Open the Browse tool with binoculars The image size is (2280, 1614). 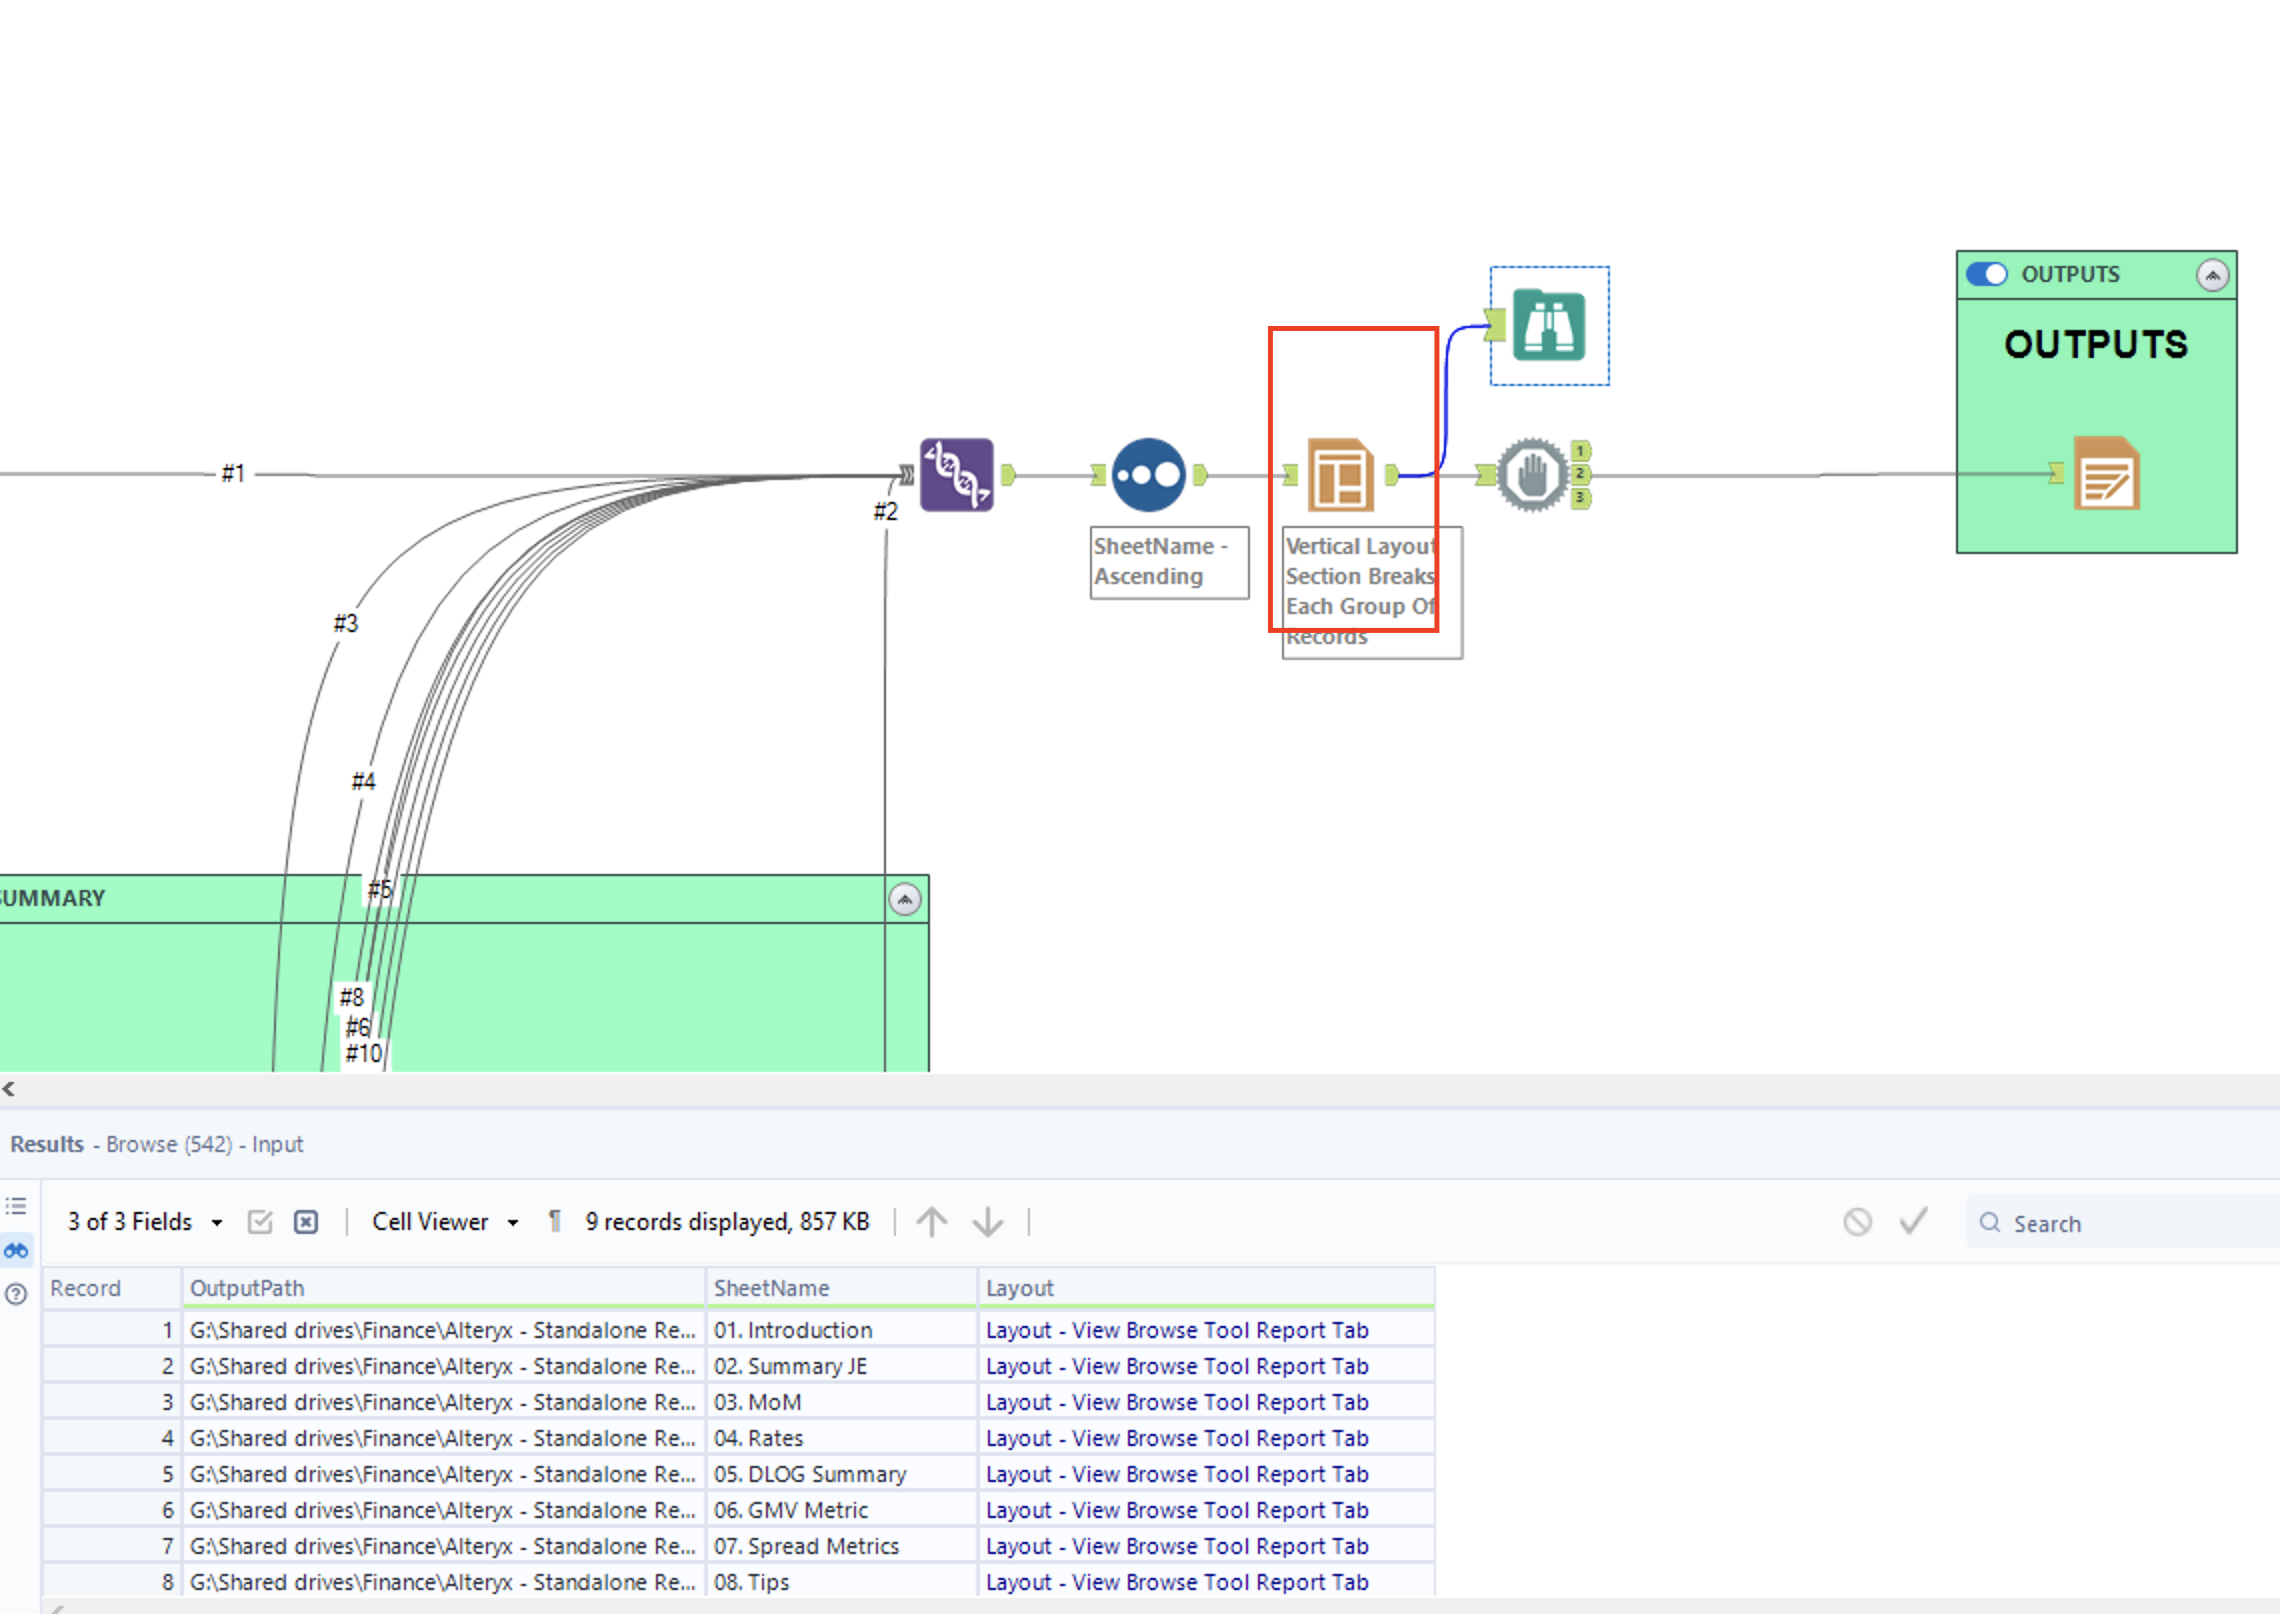click(1548, 325)
